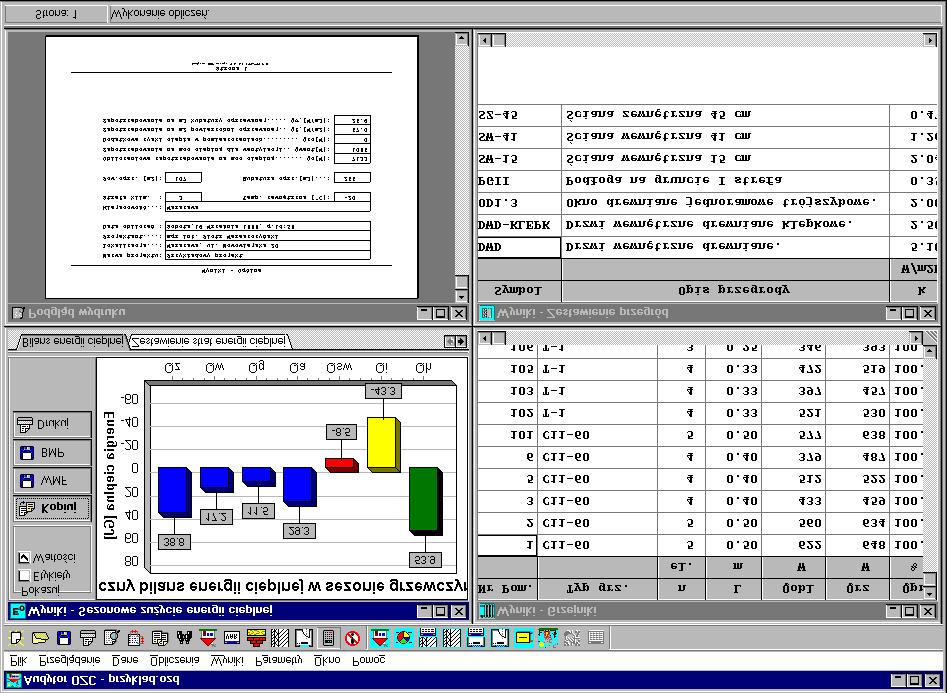Click the cyan room-outline results icon

pyautogui.click(x=500, y=637)
